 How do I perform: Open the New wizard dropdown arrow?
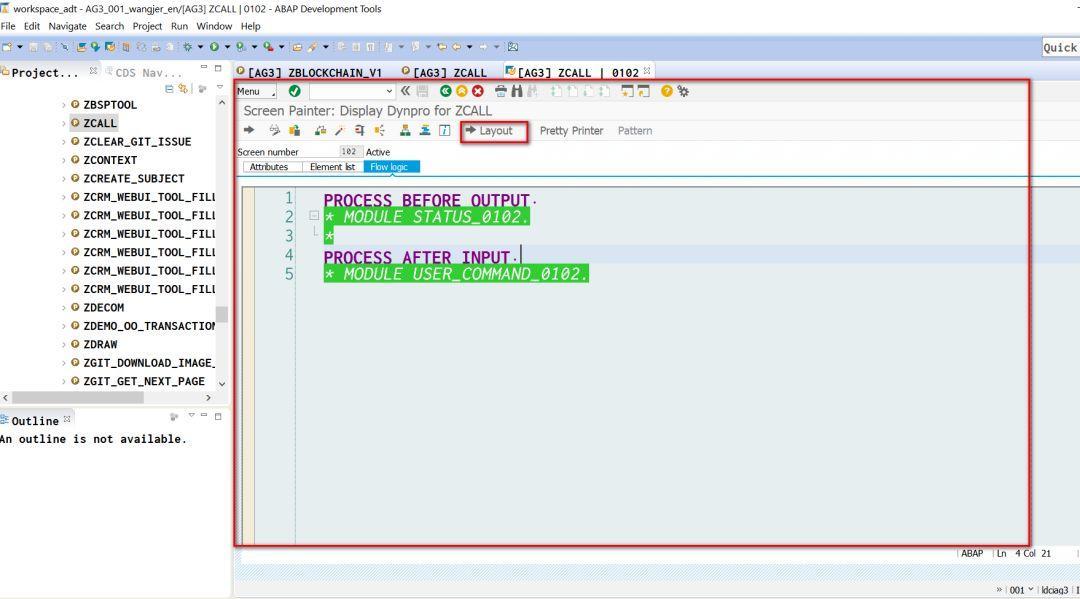[20, 47]
